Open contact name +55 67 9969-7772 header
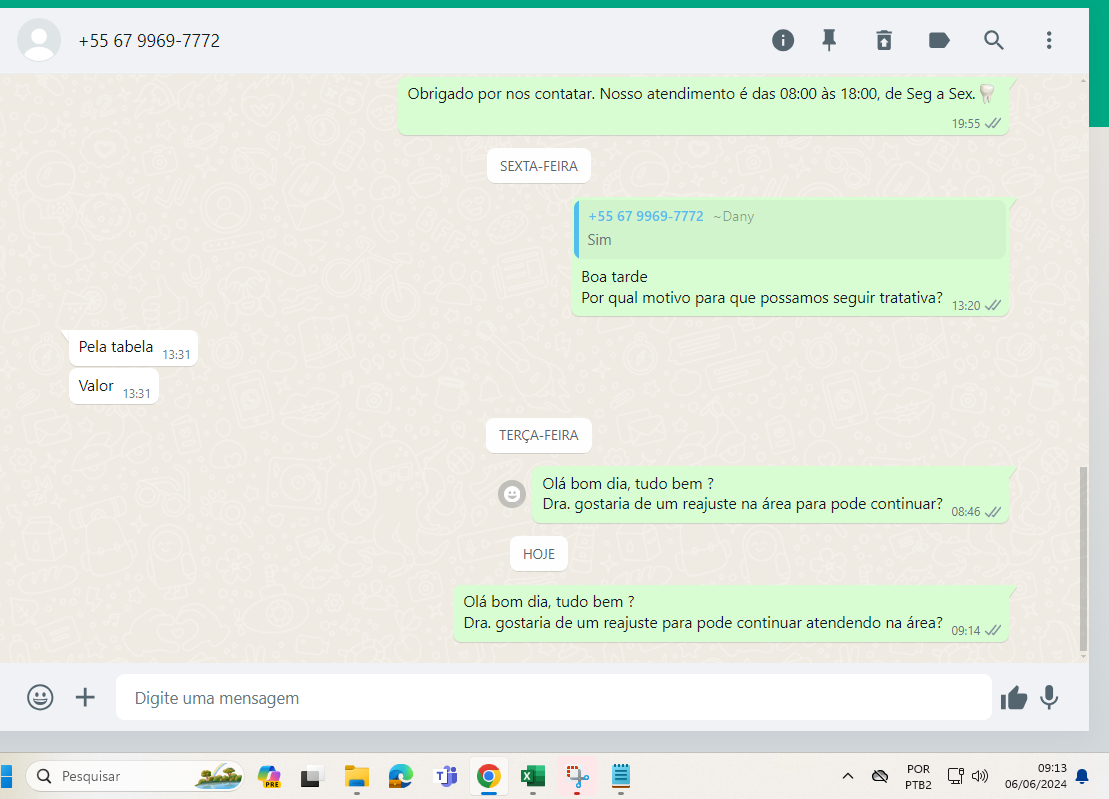1109x799 pixels. [x=149, y=41]
